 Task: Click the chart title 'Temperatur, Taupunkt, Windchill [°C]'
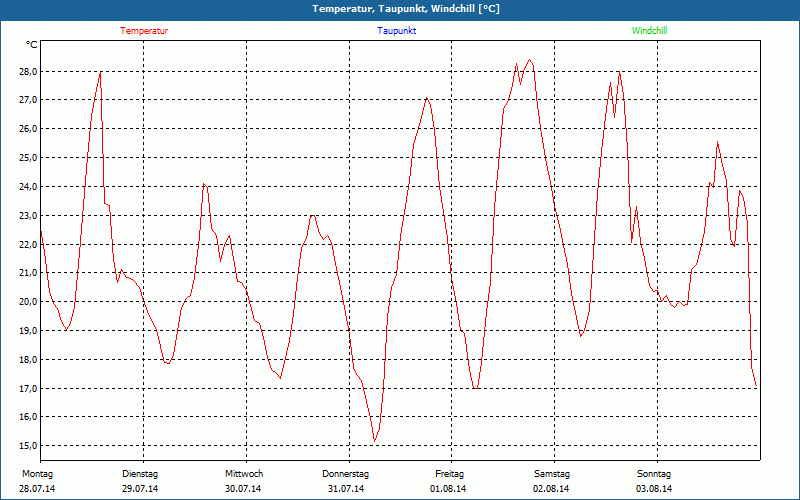click(406, 9)
